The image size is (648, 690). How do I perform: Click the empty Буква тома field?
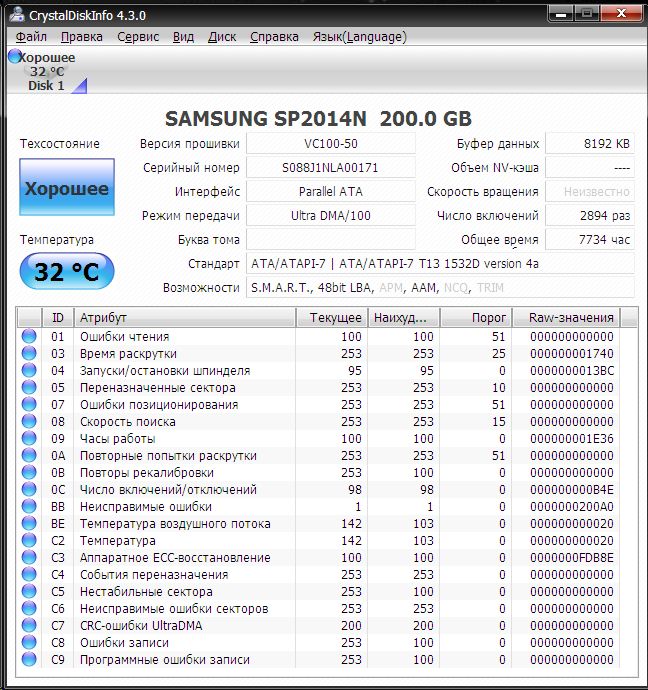[x=331, y=239]
